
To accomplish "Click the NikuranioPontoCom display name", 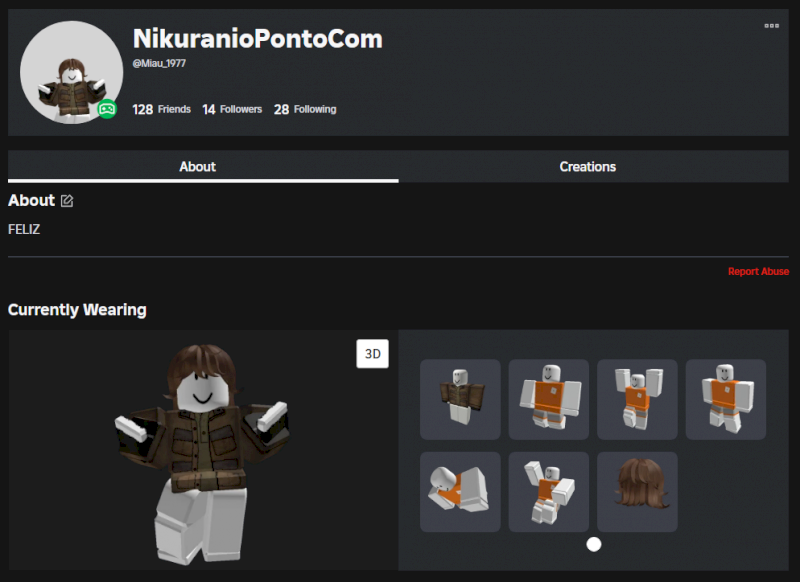I will tap(258, 38).
